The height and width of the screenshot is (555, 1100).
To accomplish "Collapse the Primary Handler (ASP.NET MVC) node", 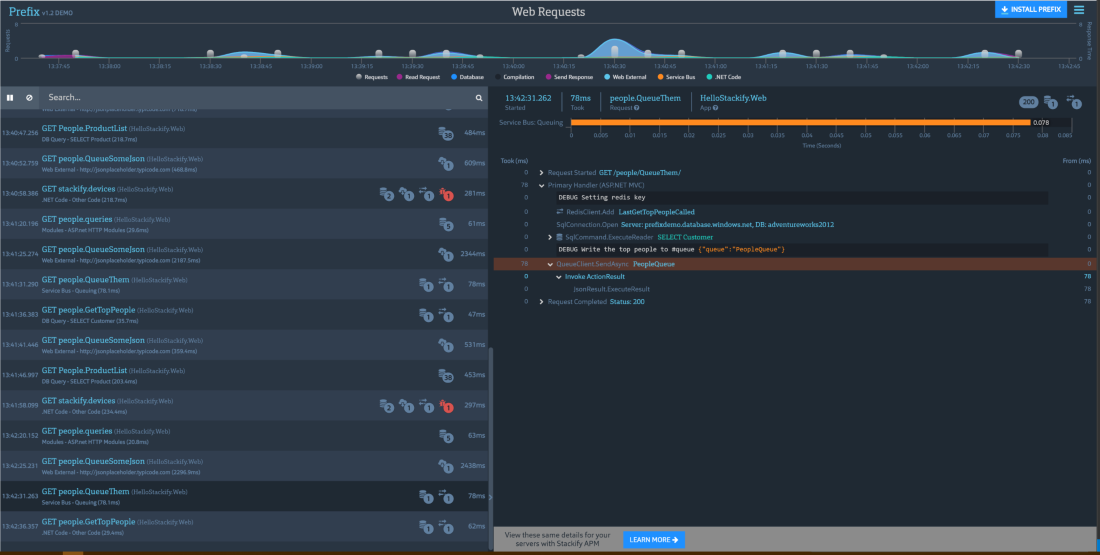I will pyautogui.click(x=542, y=185).
